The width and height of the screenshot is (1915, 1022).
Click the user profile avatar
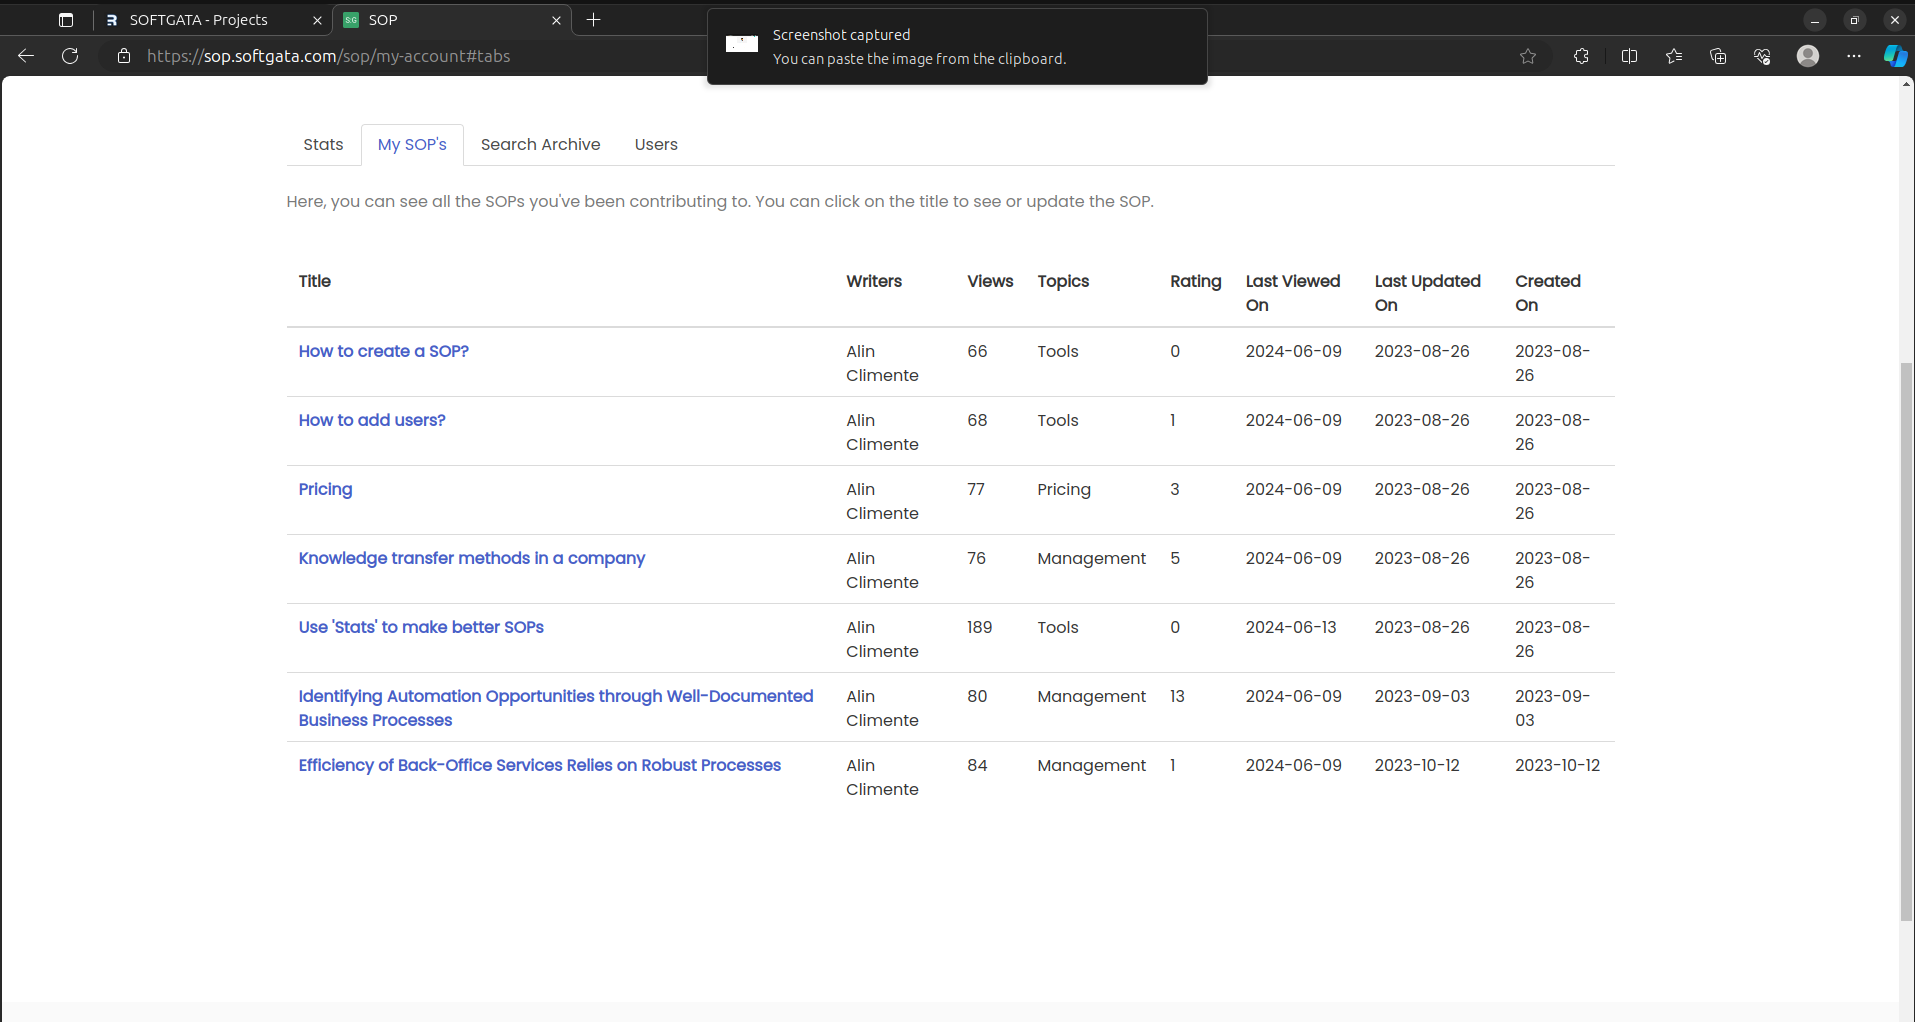[1807, 56]
